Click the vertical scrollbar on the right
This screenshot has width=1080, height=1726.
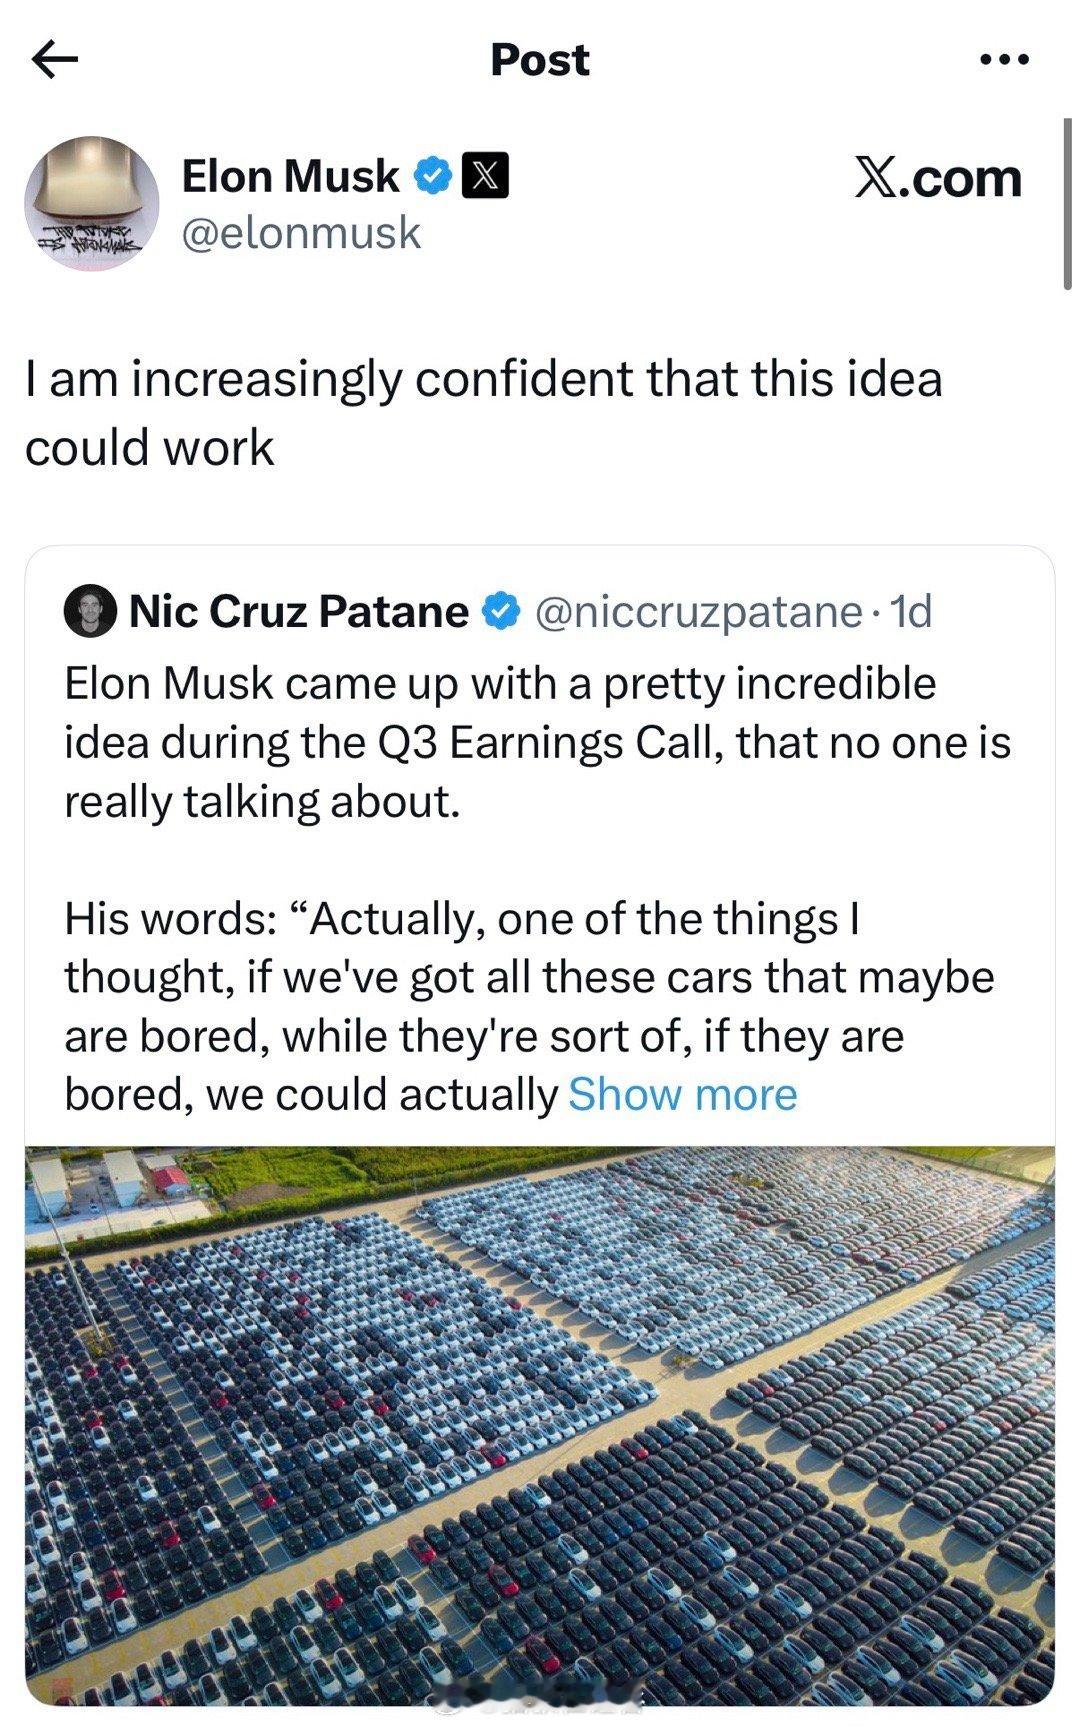click(x=1067, y=205)
